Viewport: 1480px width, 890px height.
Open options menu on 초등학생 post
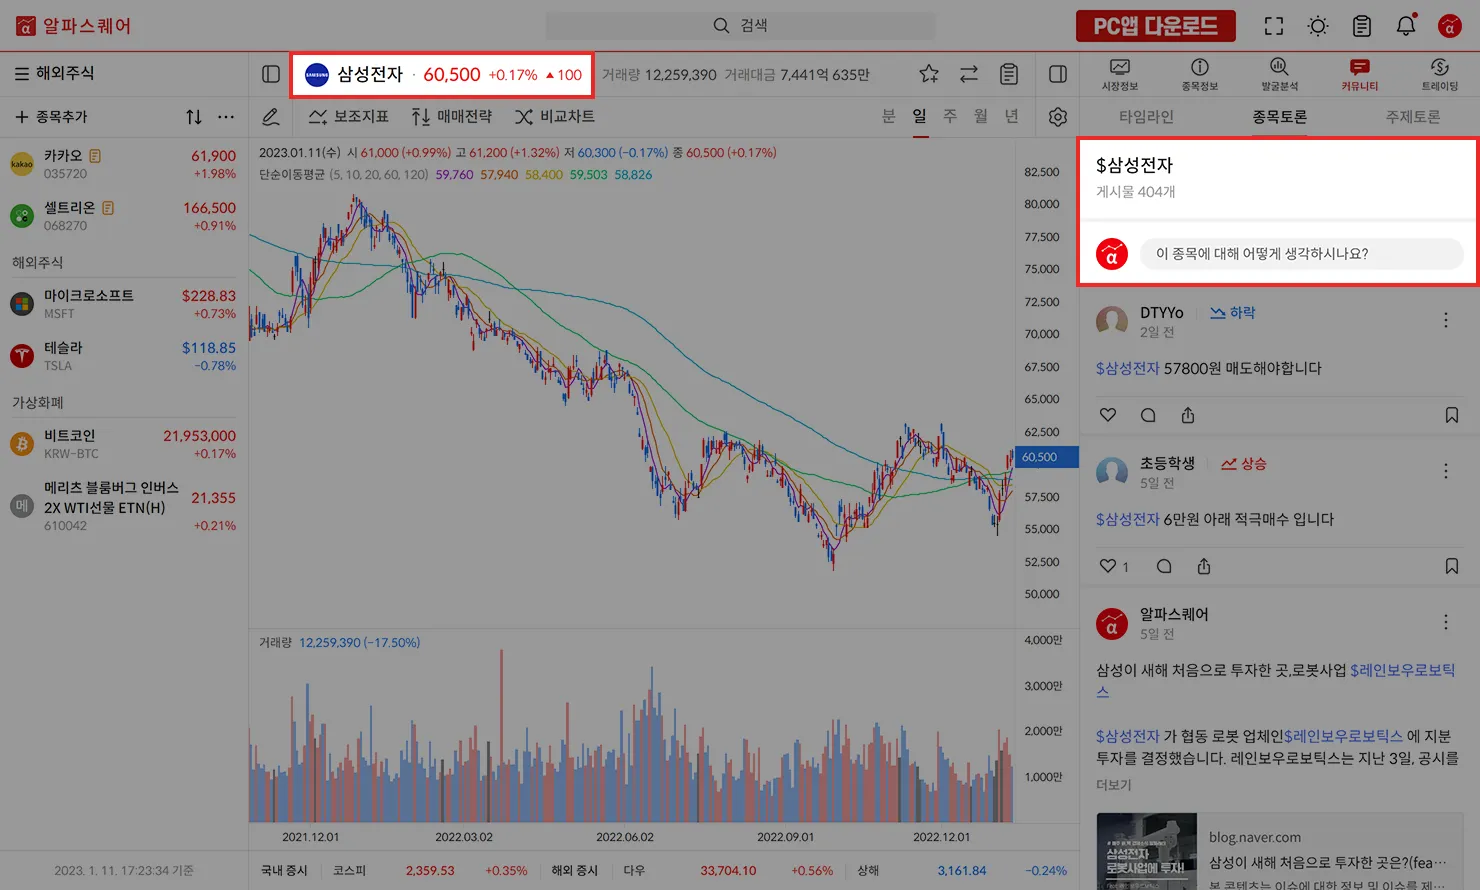tap(1446, 471)
